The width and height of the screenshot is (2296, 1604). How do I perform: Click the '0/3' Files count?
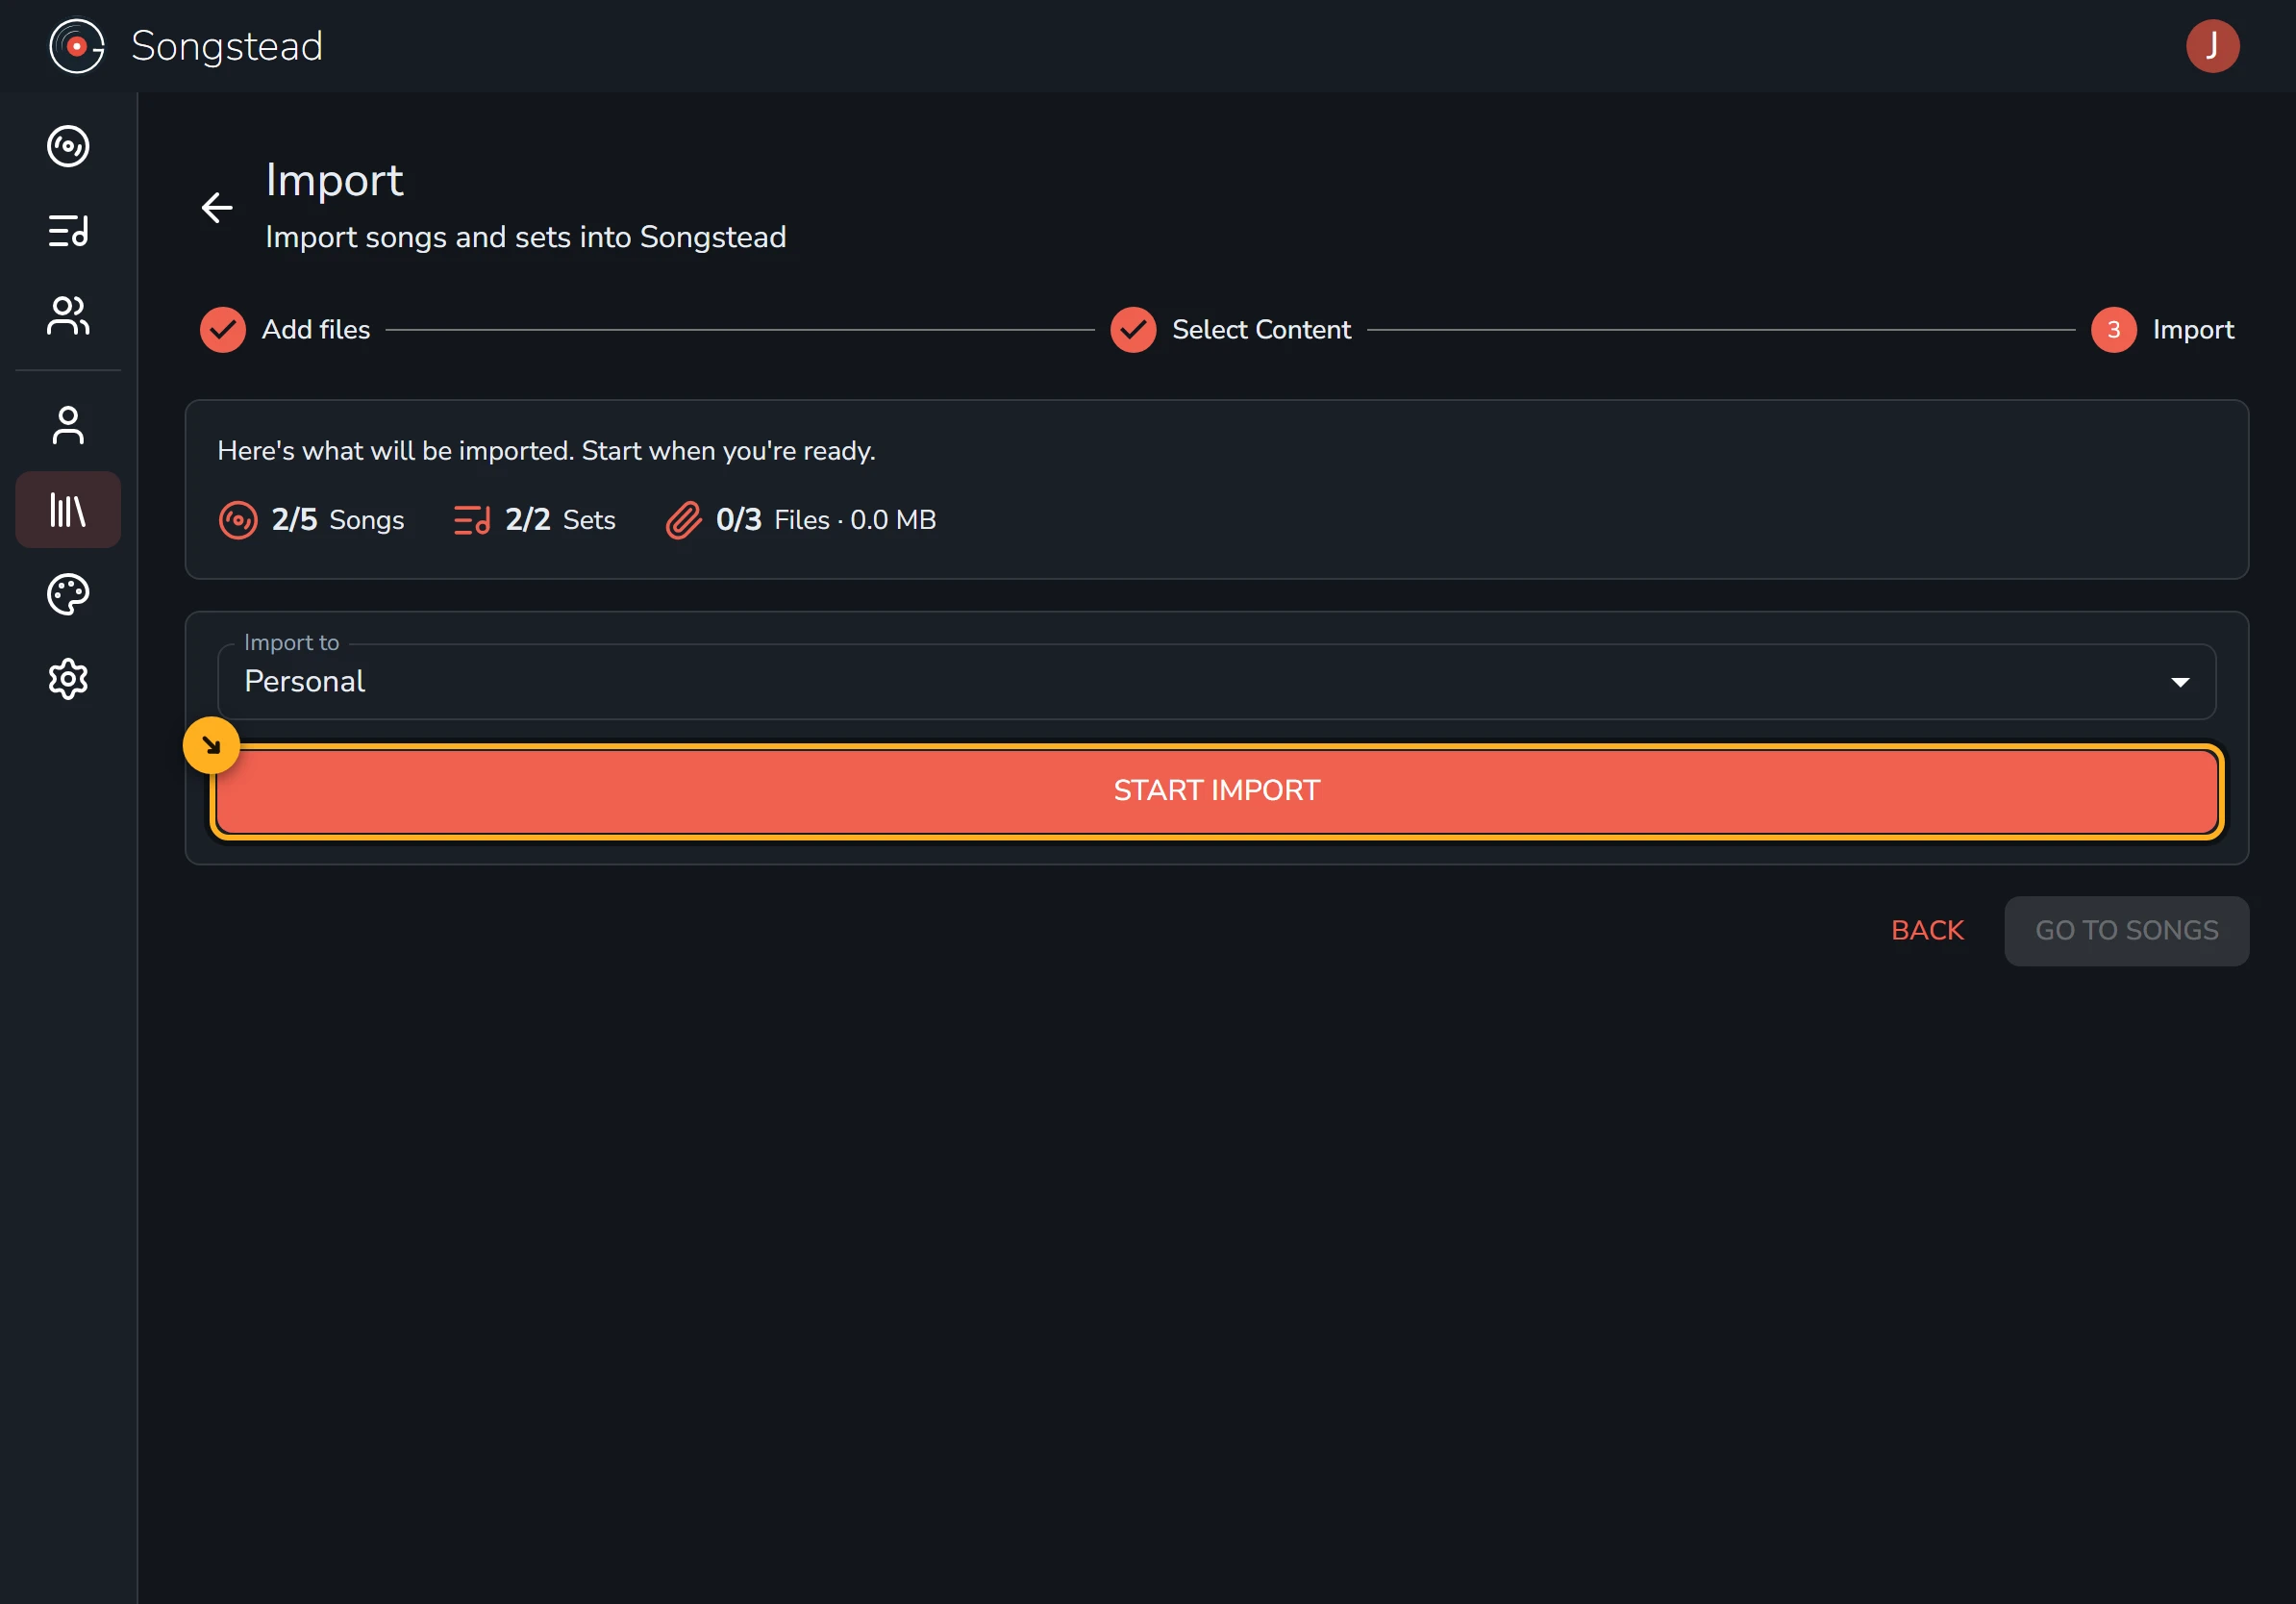[x=739, y=520]
